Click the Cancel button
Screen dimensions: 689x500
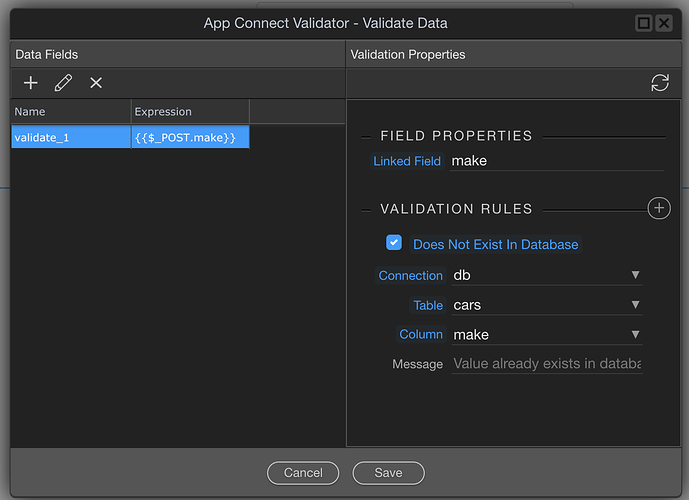tap(303, 473)
